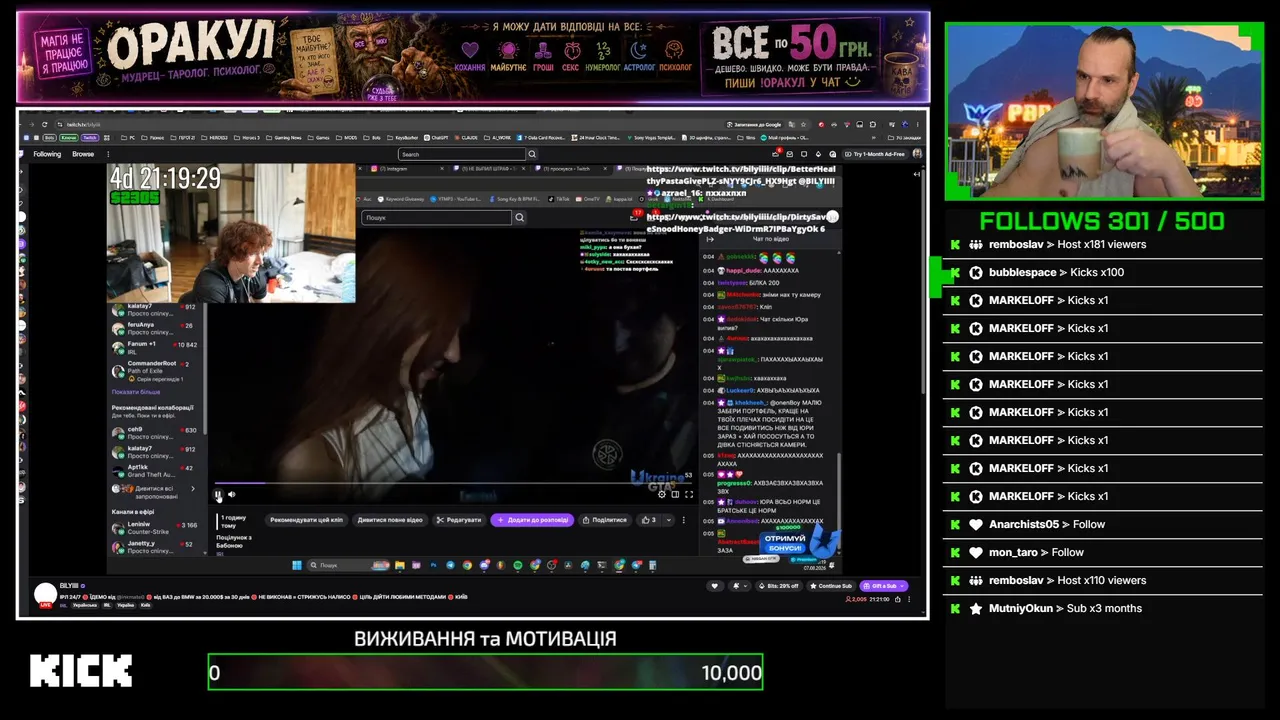Open clip more-options vertical dots
Image resolution: width=1280 pixels, height=720 pixels.
pos(684,520)
